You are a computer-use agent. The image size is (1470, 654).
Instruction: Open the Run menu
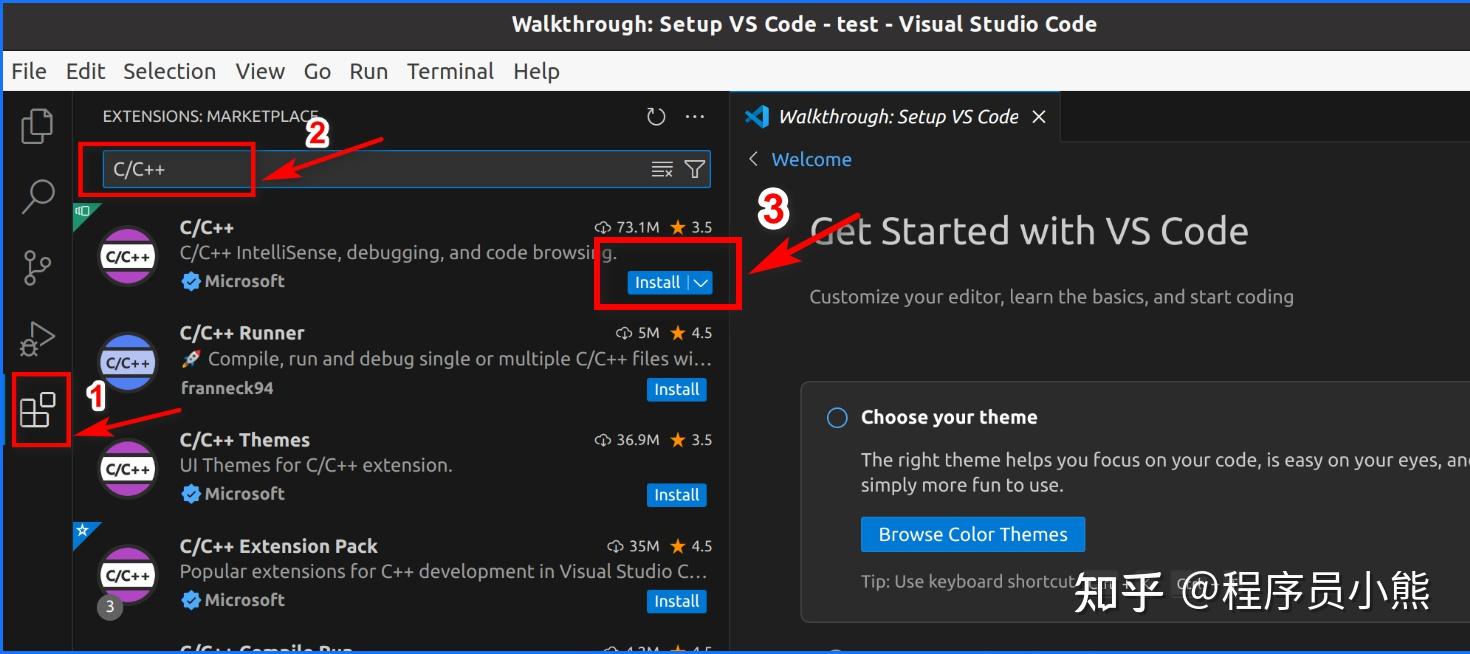[368, 71]
